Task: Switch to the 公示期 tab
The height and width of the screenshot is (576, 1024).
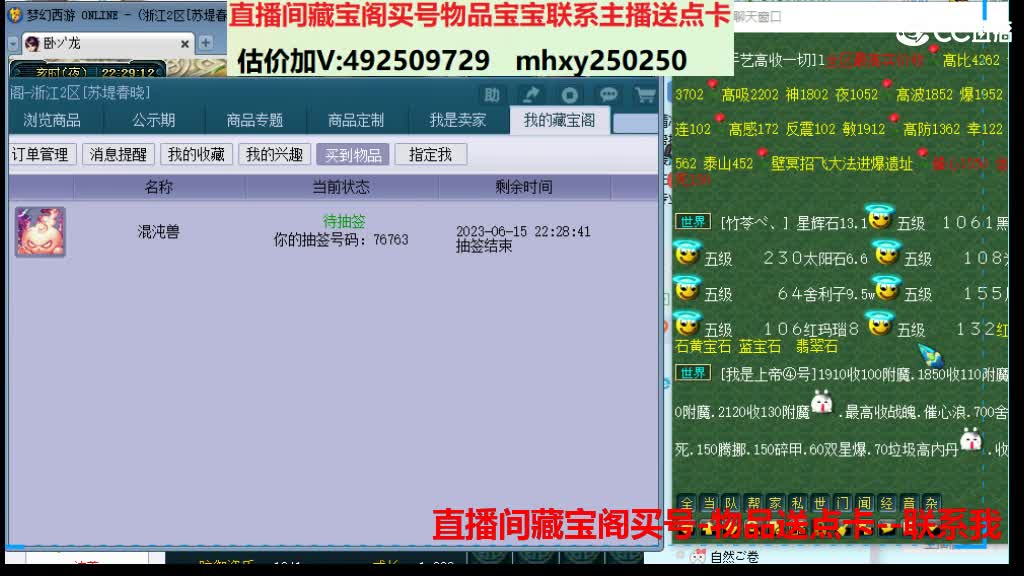Action: [x=153, y=120]
